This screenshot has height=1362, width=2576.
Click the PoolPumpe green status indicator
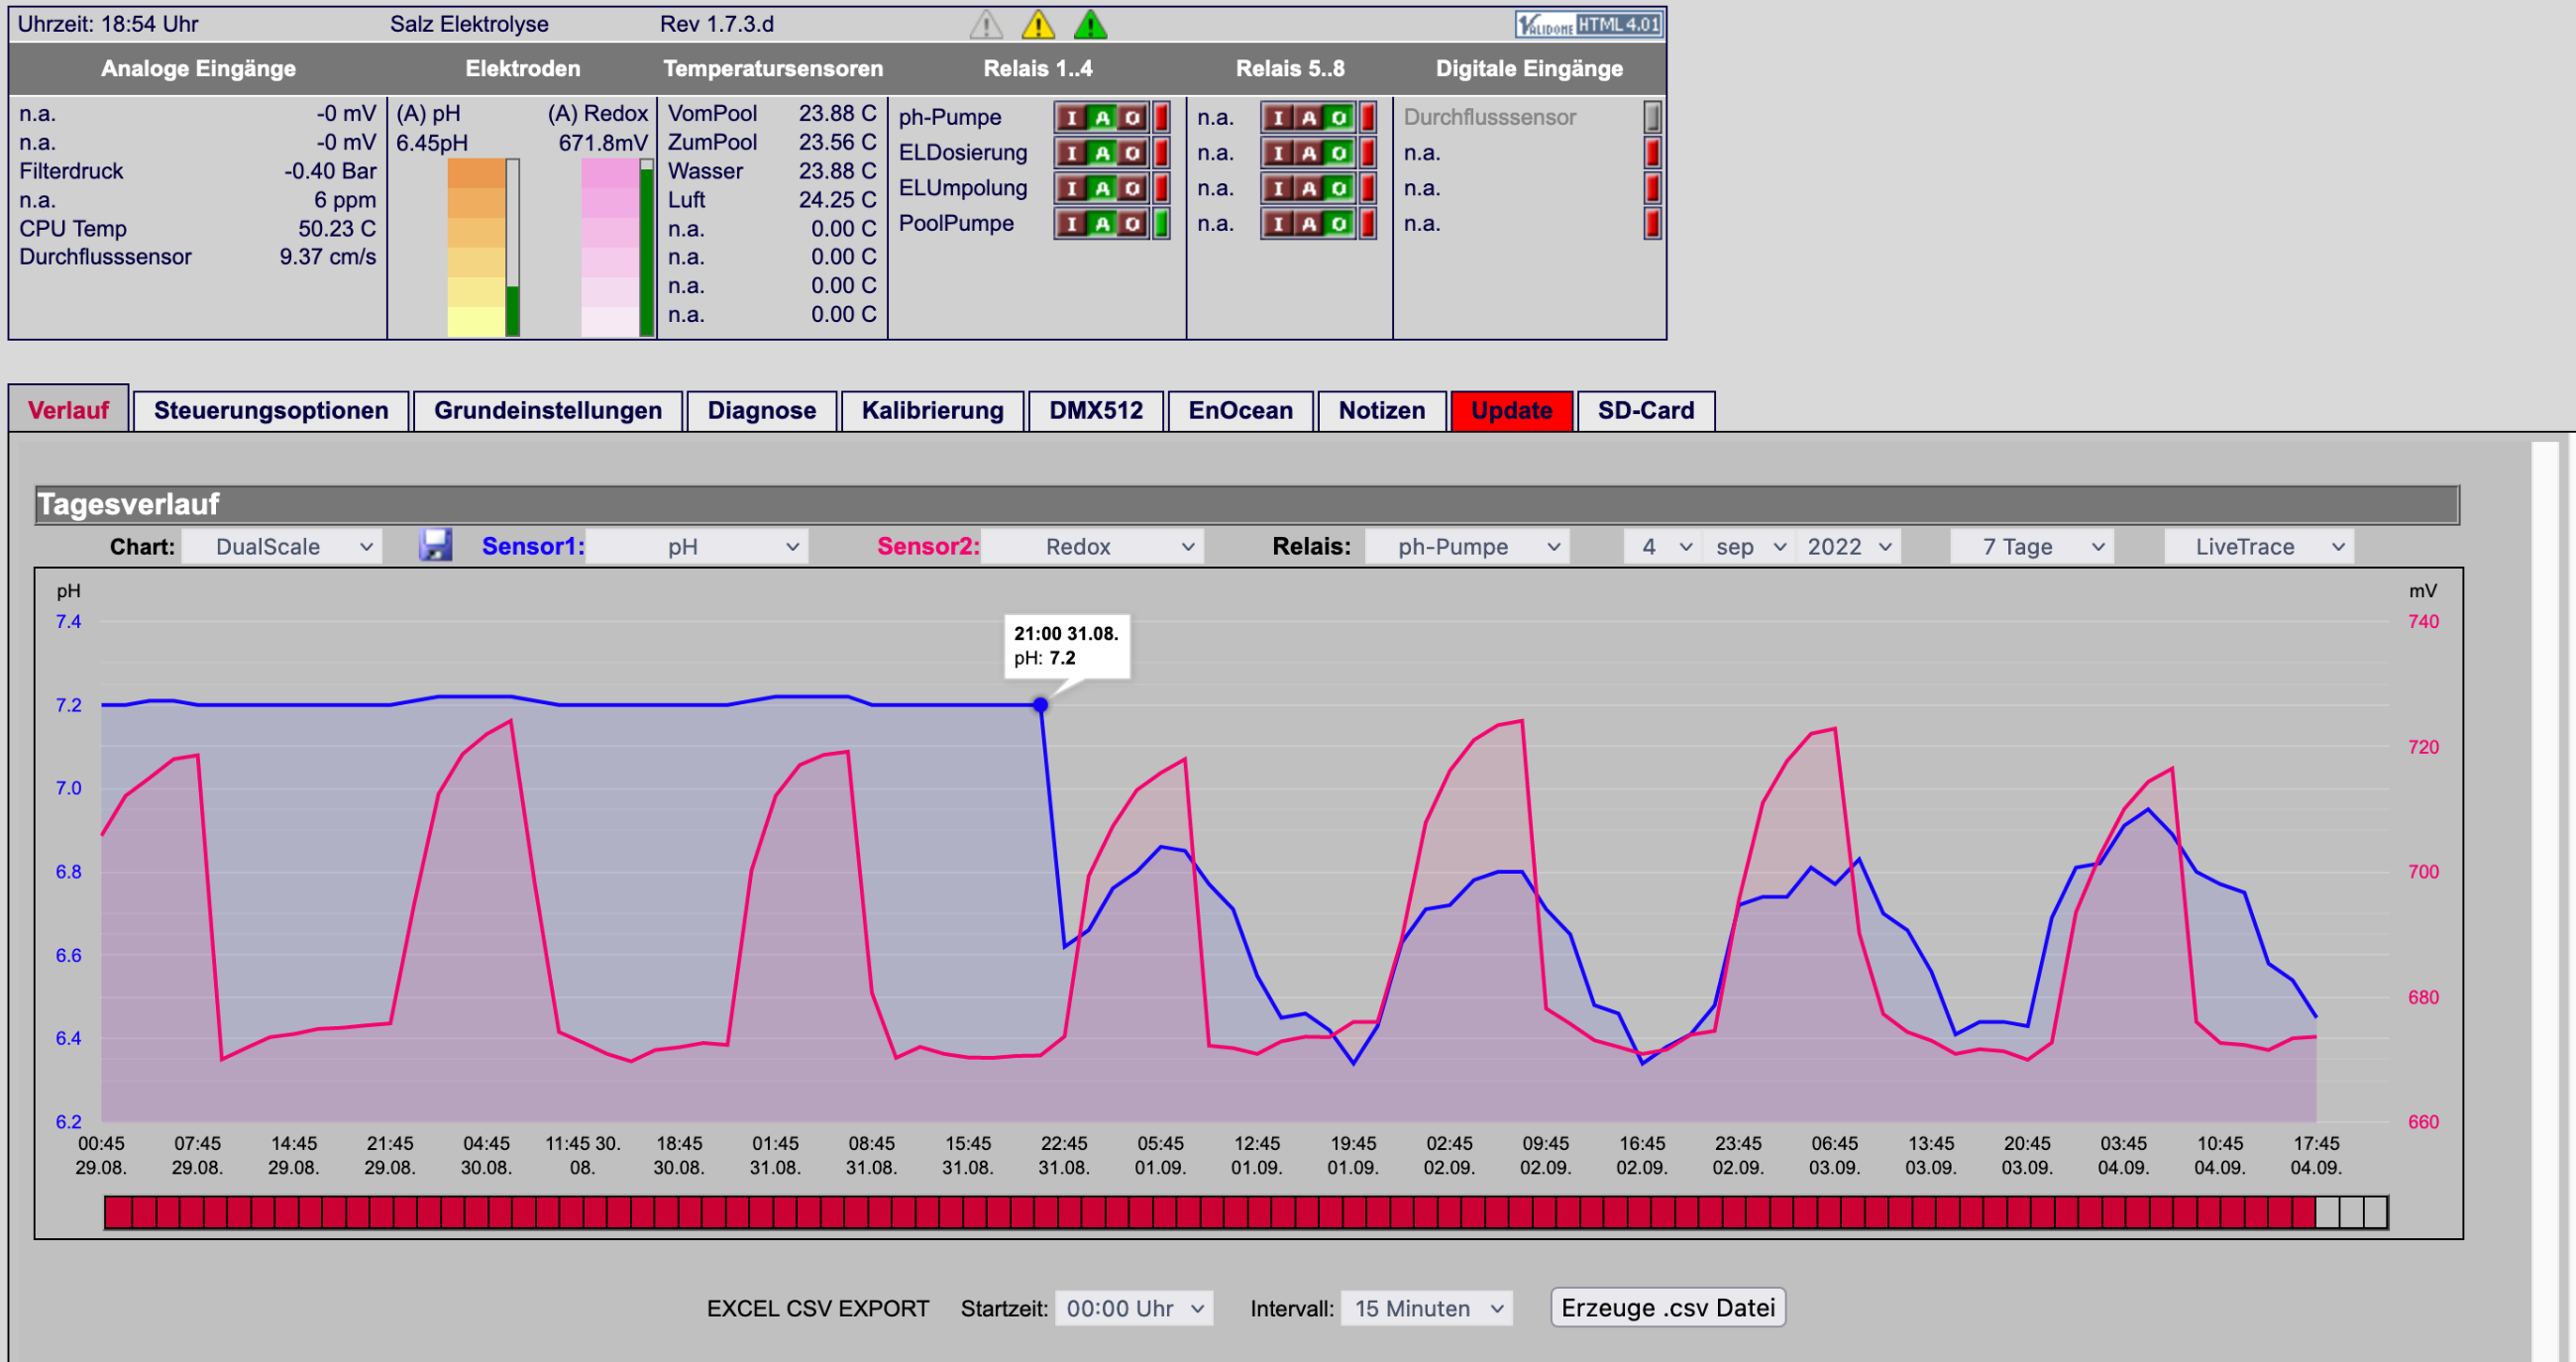pyautogui.click(x=1162, y=223)
